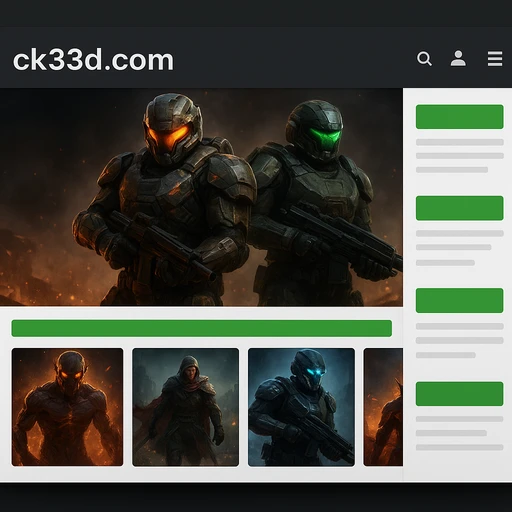
Task: Click the first green sidebar button
Action: click(x=460, y=117)
